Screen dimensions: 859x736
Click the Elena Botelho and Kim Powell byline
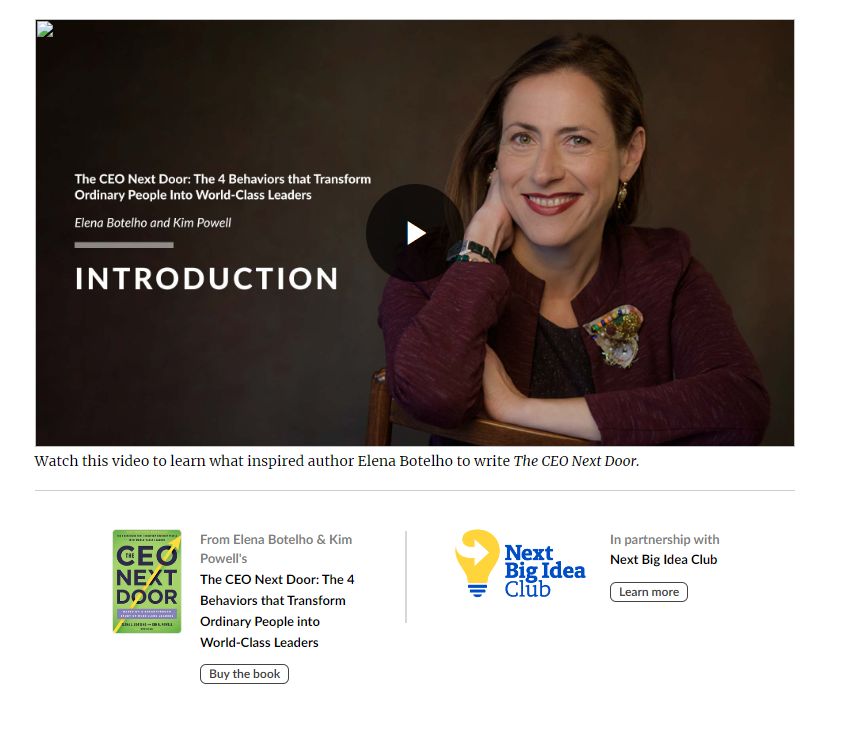pos(153,223)
